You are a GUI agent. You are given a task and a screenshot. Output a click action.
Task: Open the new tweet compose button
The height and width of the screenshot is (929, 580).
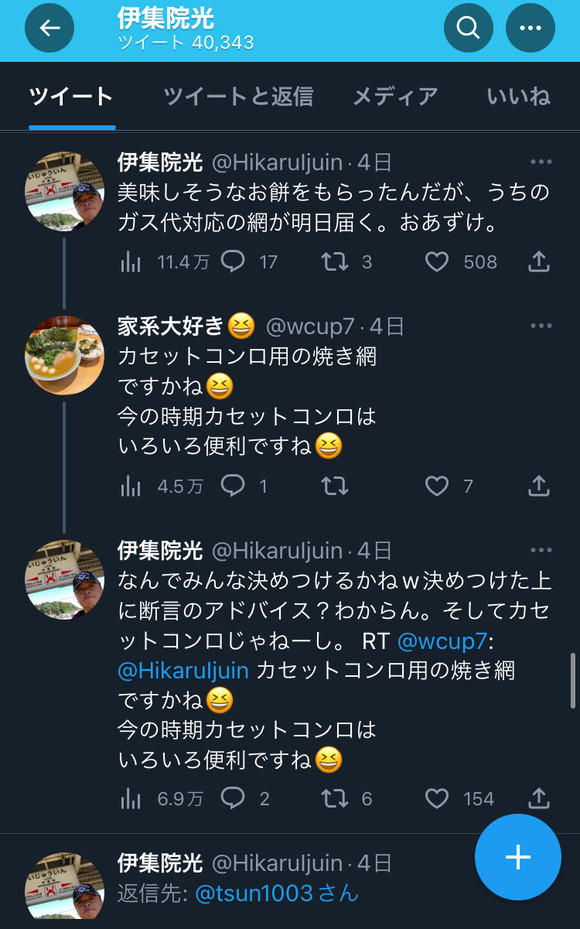click(x=517, y=857)
